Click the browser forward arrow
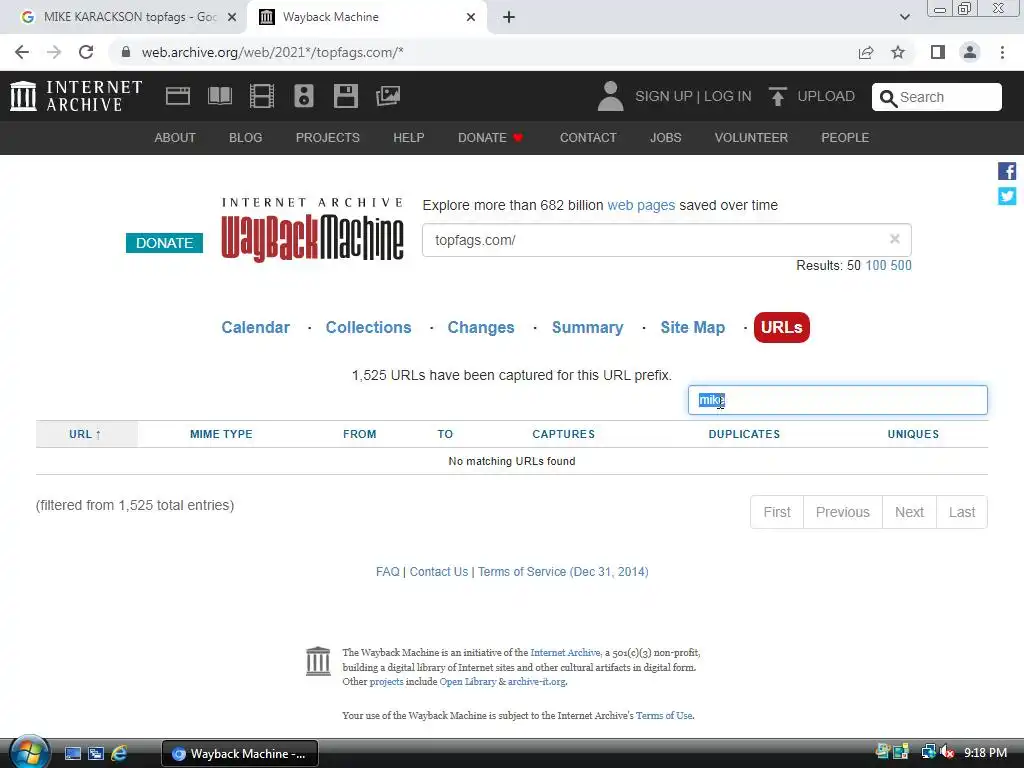1024x768 pixels. 54,52
